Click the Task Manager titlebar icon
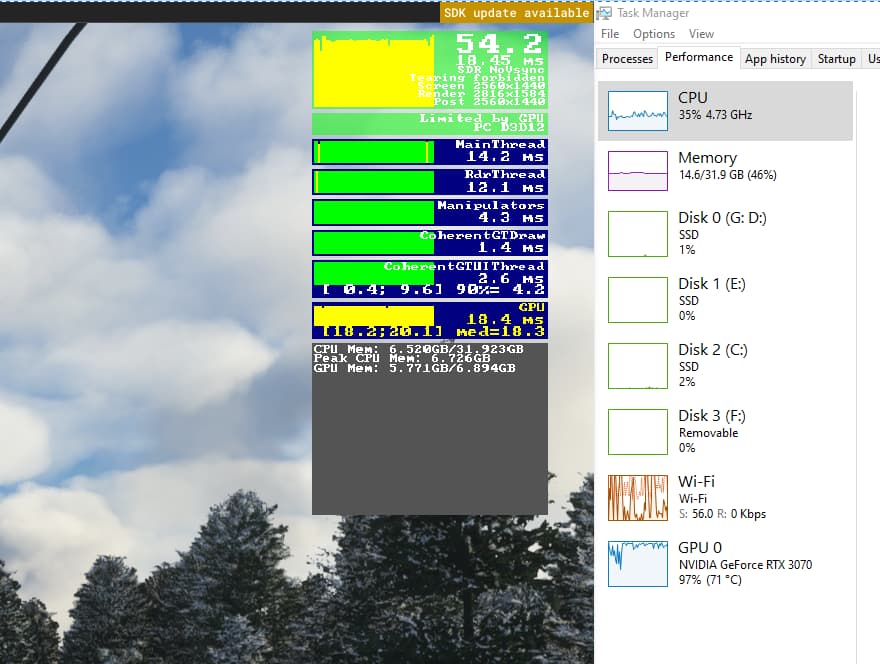This screenshot has width=880, height=664. pyautogui.click(x=605, y=12)
